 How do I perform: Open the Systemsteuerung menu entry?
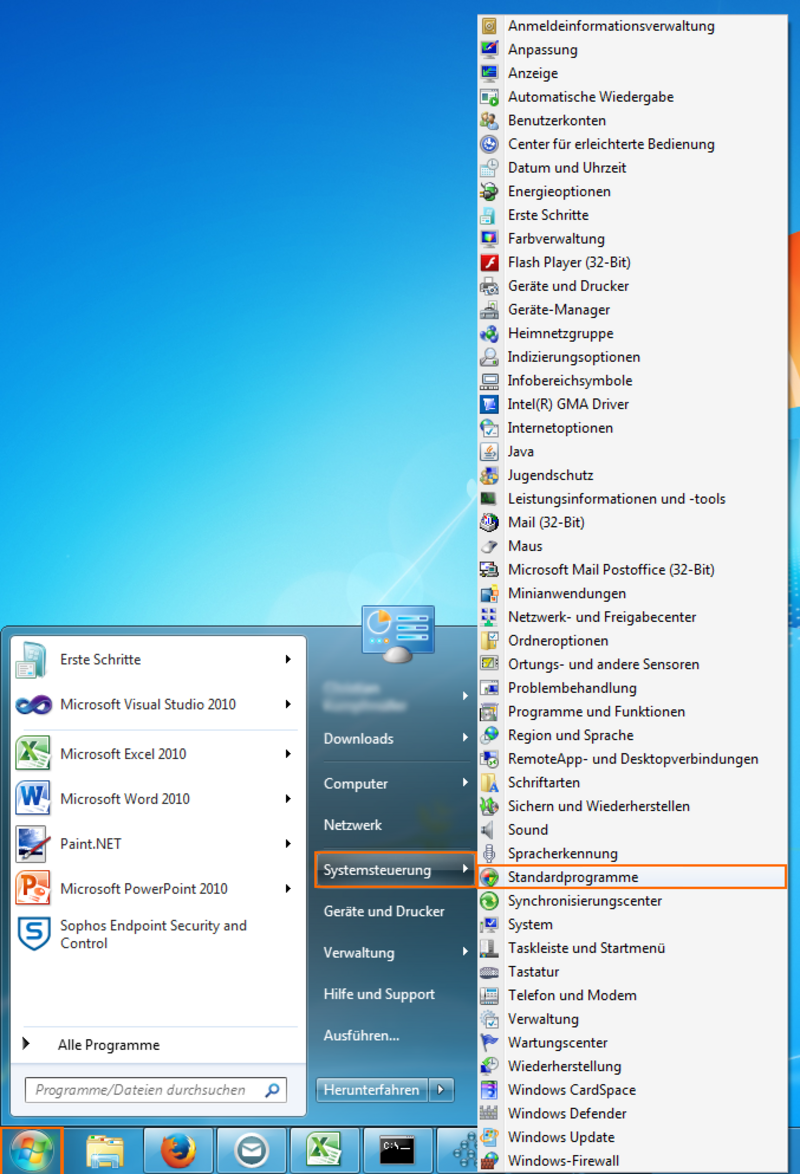tap(395, 870)
